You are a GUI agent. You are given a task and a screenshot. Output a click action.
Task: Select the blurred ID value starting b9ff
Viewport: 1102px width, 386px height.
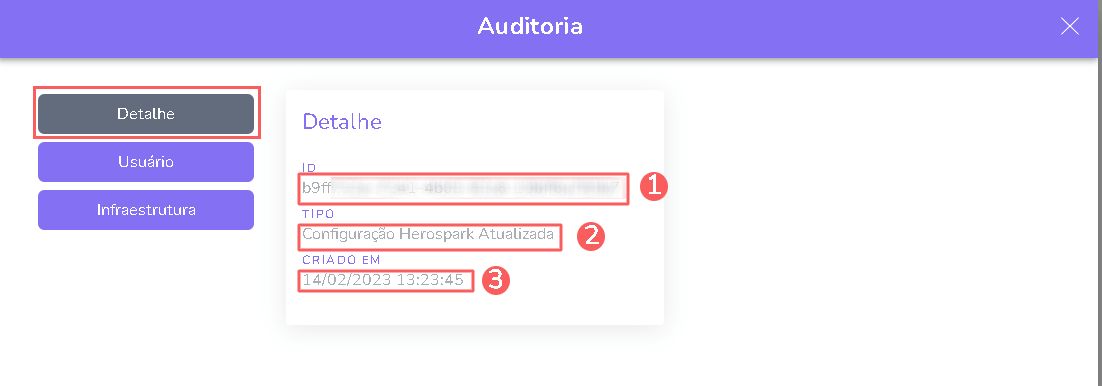461,188
